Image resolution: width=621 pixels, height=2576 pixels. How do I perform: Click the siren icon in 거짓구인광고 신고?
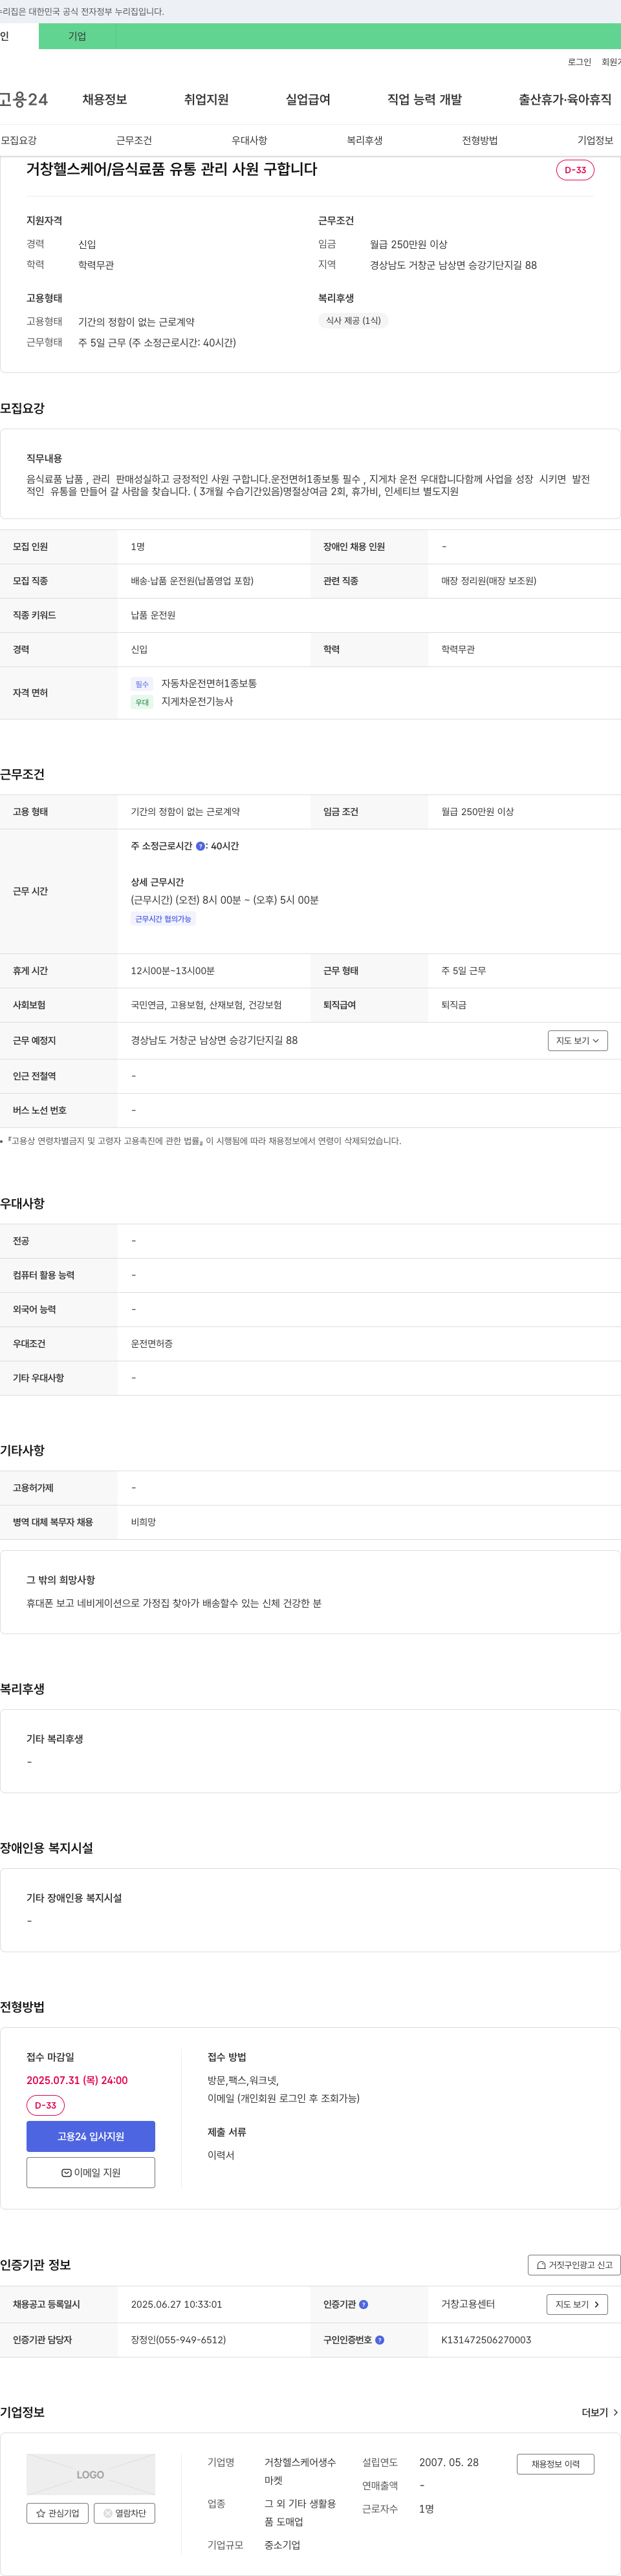click(541, 2265)
